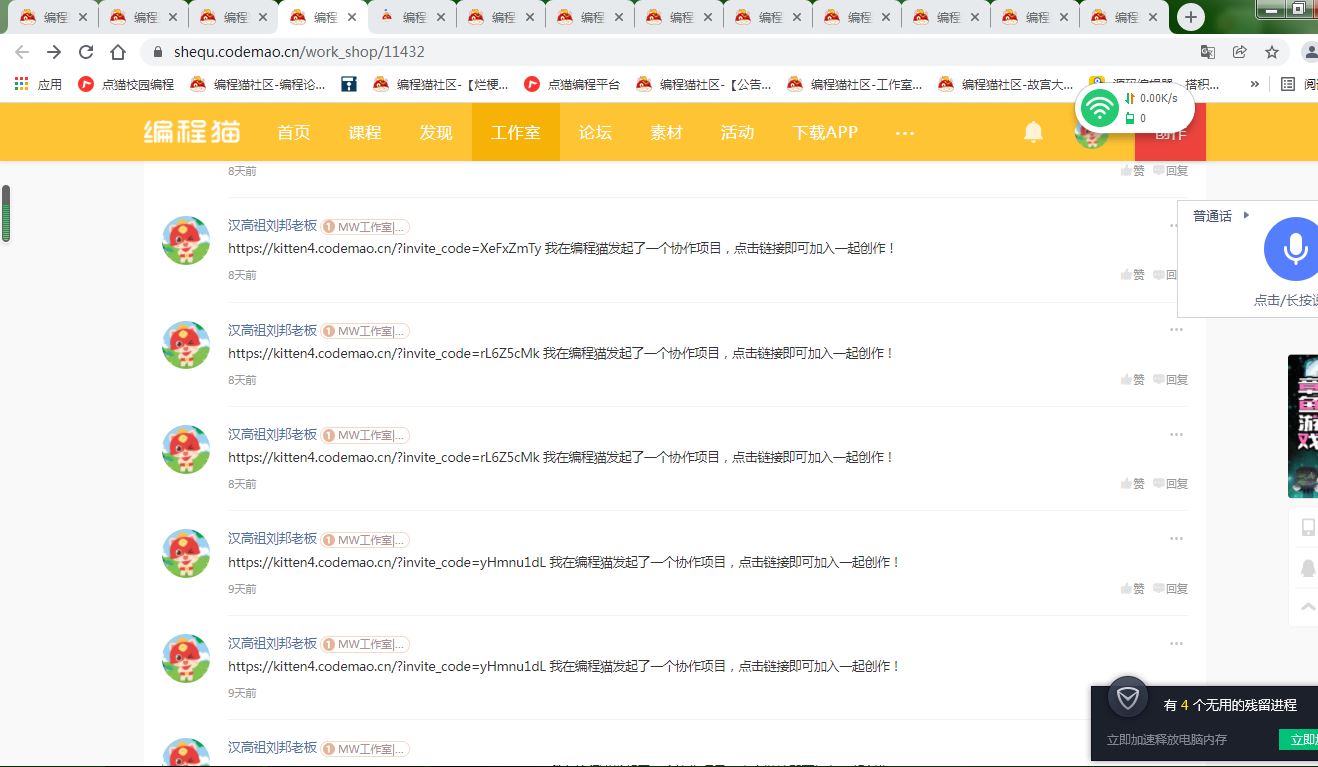1318x767 pixels.
Task: View site info via the lock icon
Action: click(157, 52)
